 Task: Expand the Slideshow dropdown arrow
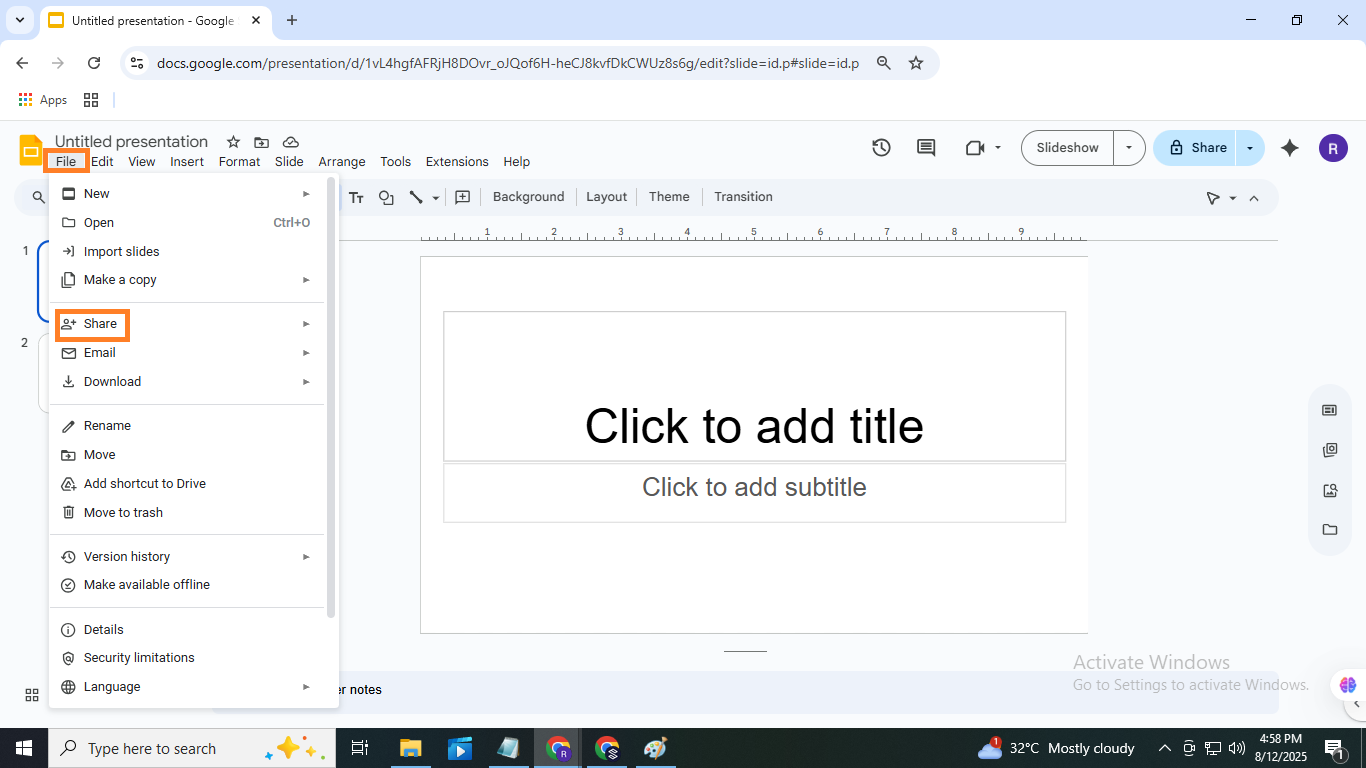[1129, 148]
